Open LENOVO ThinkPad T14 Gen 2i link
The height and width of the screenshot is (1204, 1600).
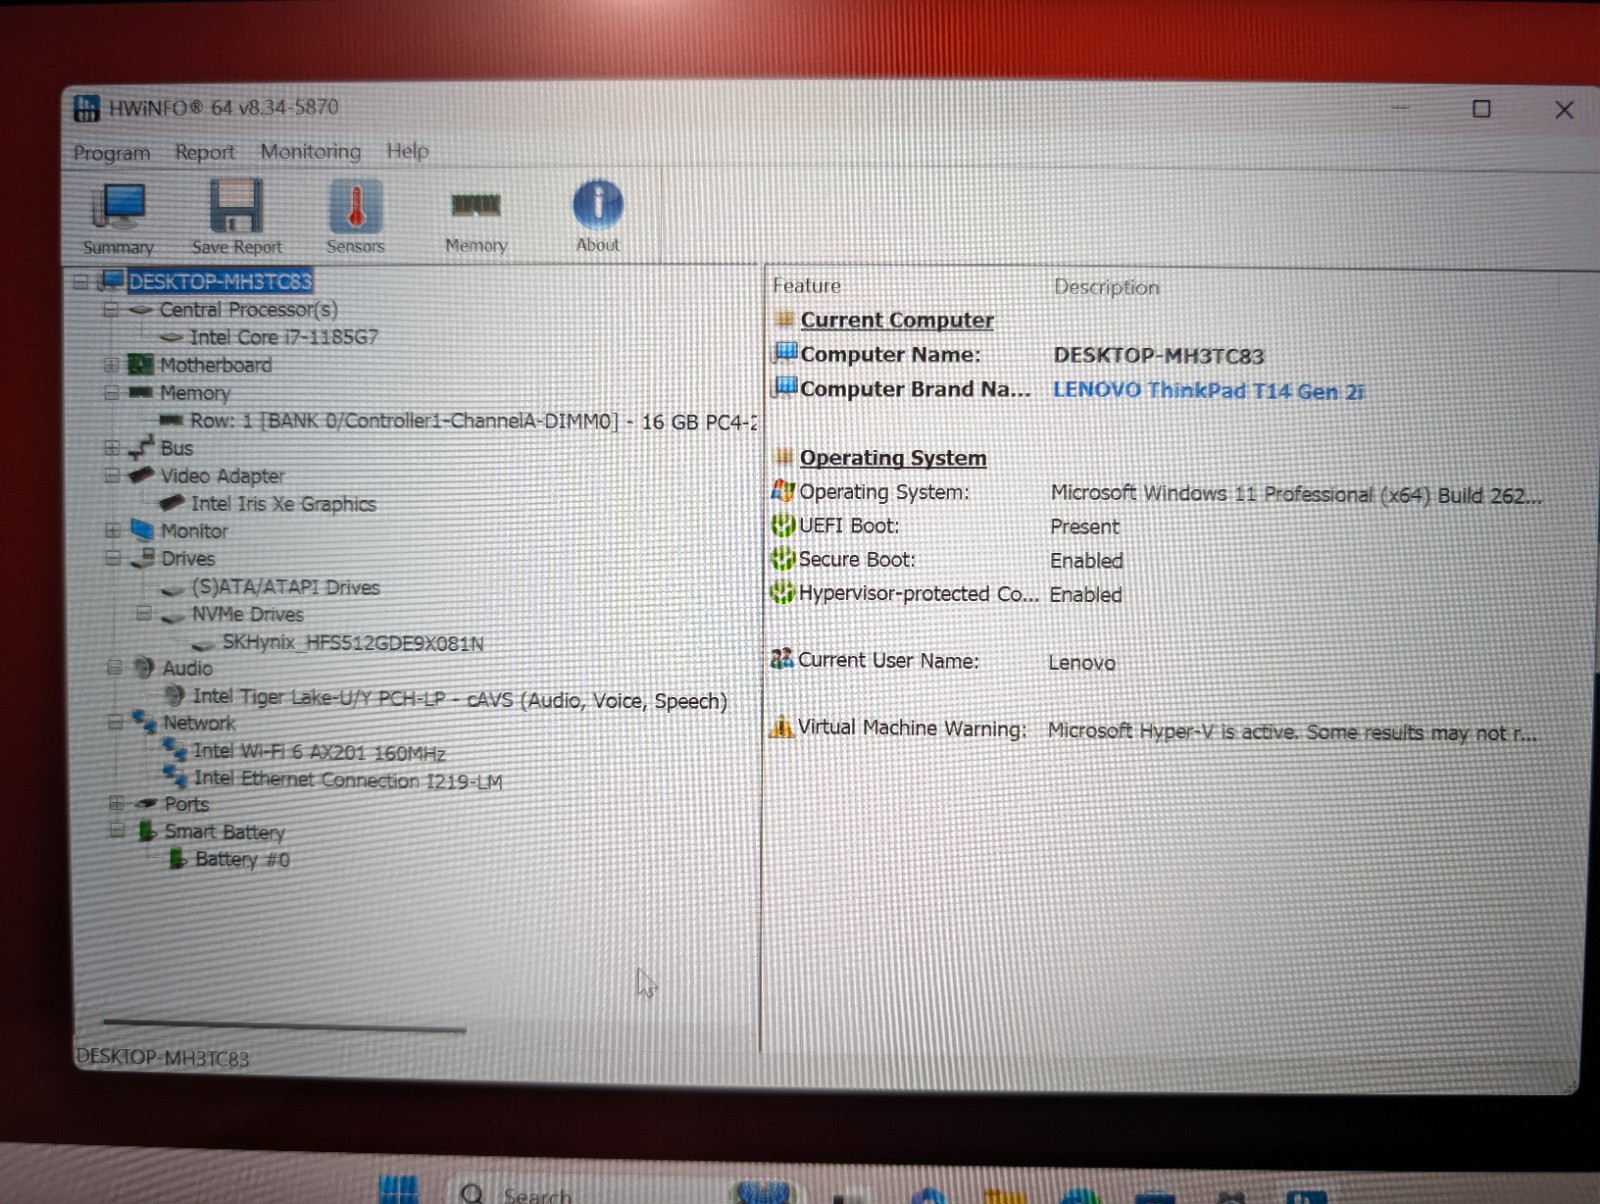coord(1208,390)
